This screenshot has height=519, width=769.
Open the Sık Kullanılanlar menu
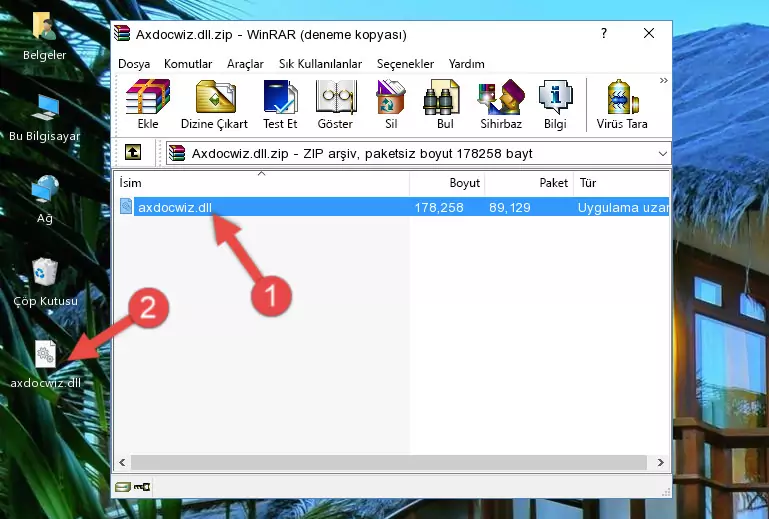[x=320, y=64]
